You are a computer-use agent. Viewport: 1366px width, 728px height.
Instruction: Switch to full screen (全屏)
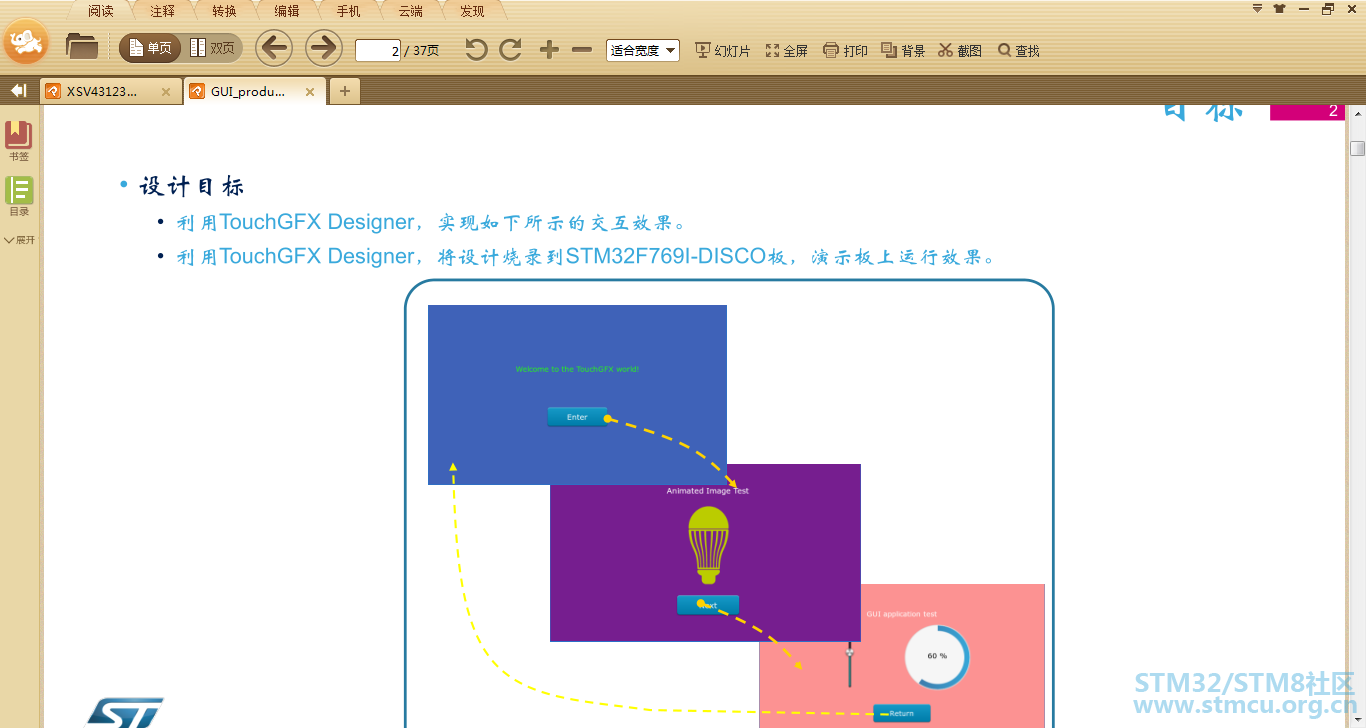(787, 50)
